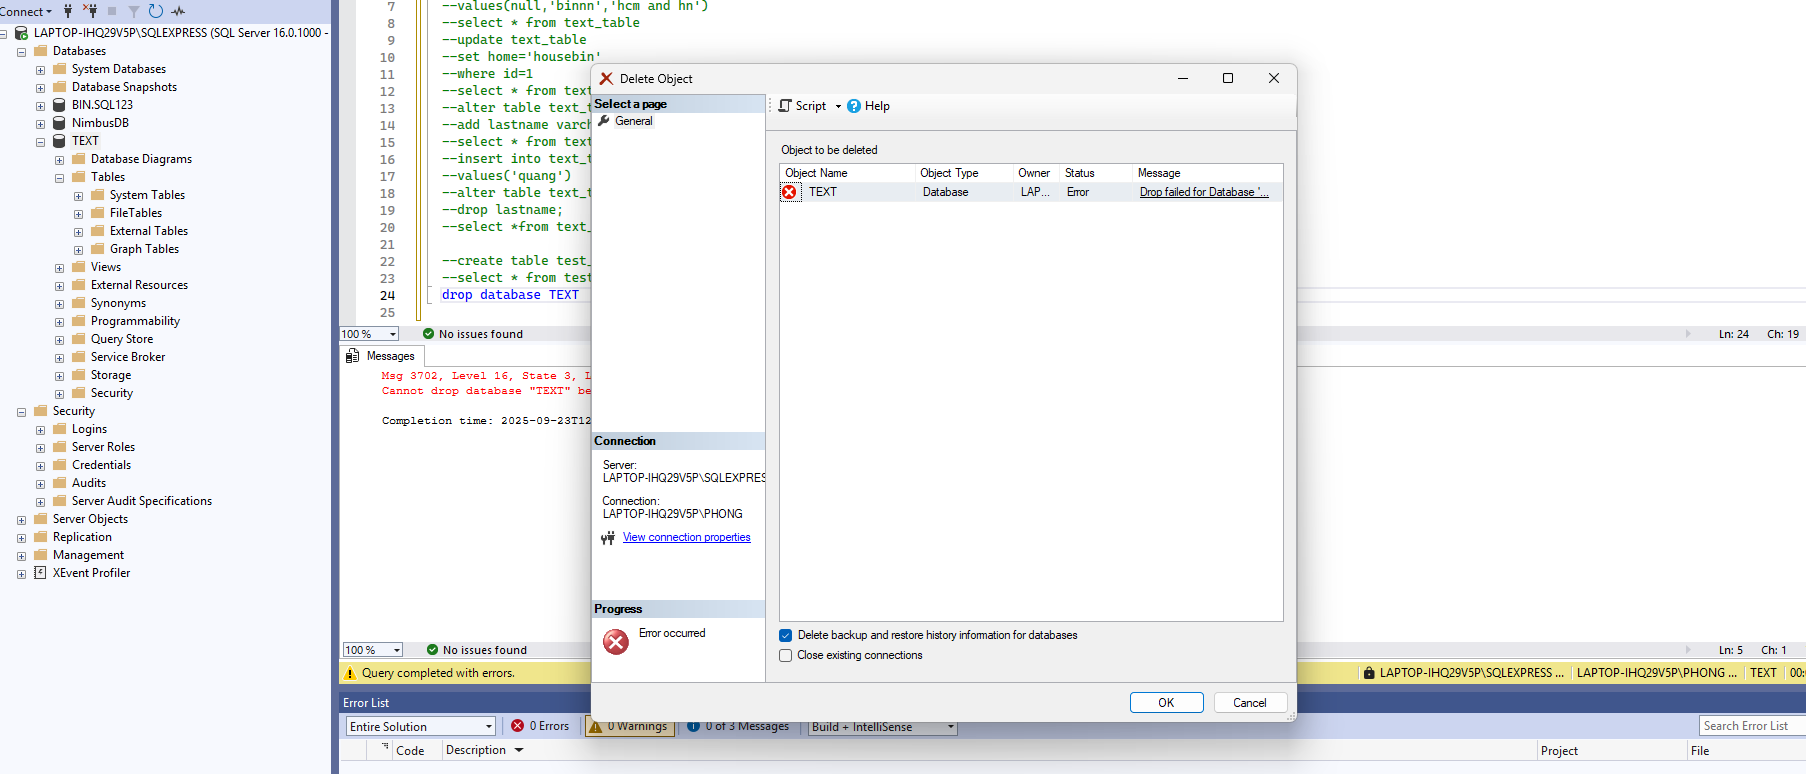Click the Disconnect plug icon with red X

tap(90, 11)
